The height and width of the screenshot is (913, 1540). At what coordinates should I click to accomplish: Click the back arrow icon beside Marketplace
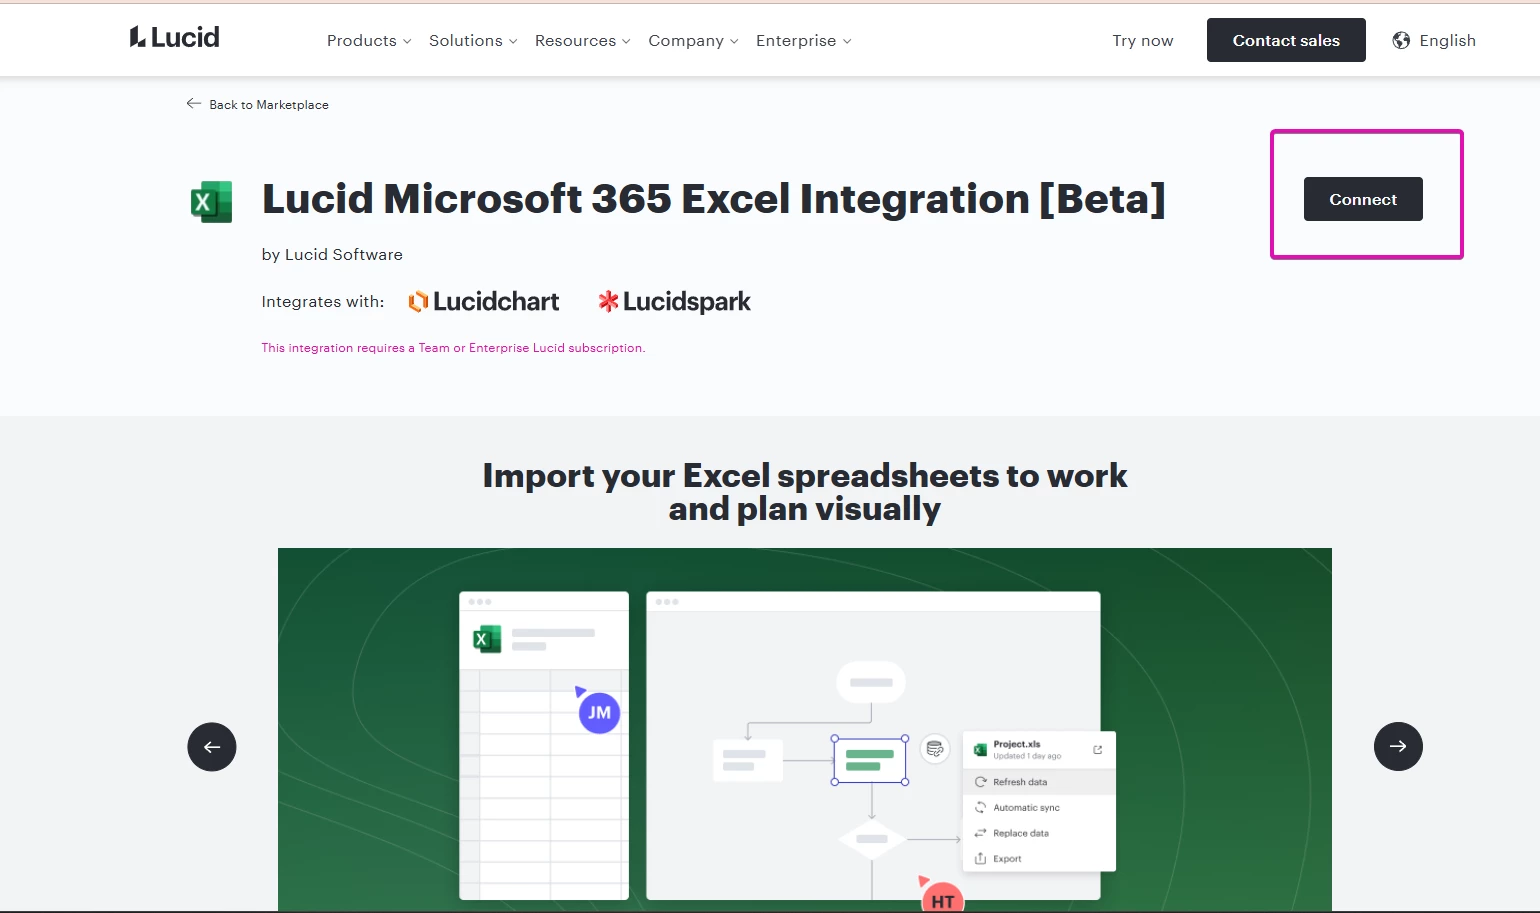point(194,104)
